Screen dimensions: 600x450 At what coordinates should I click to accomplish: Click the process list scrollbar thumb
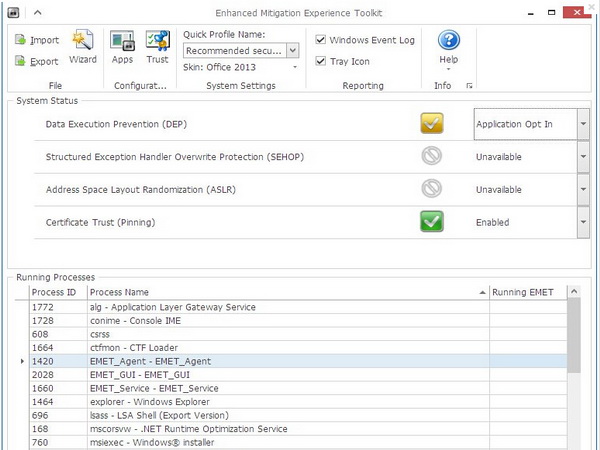[574, 335]
